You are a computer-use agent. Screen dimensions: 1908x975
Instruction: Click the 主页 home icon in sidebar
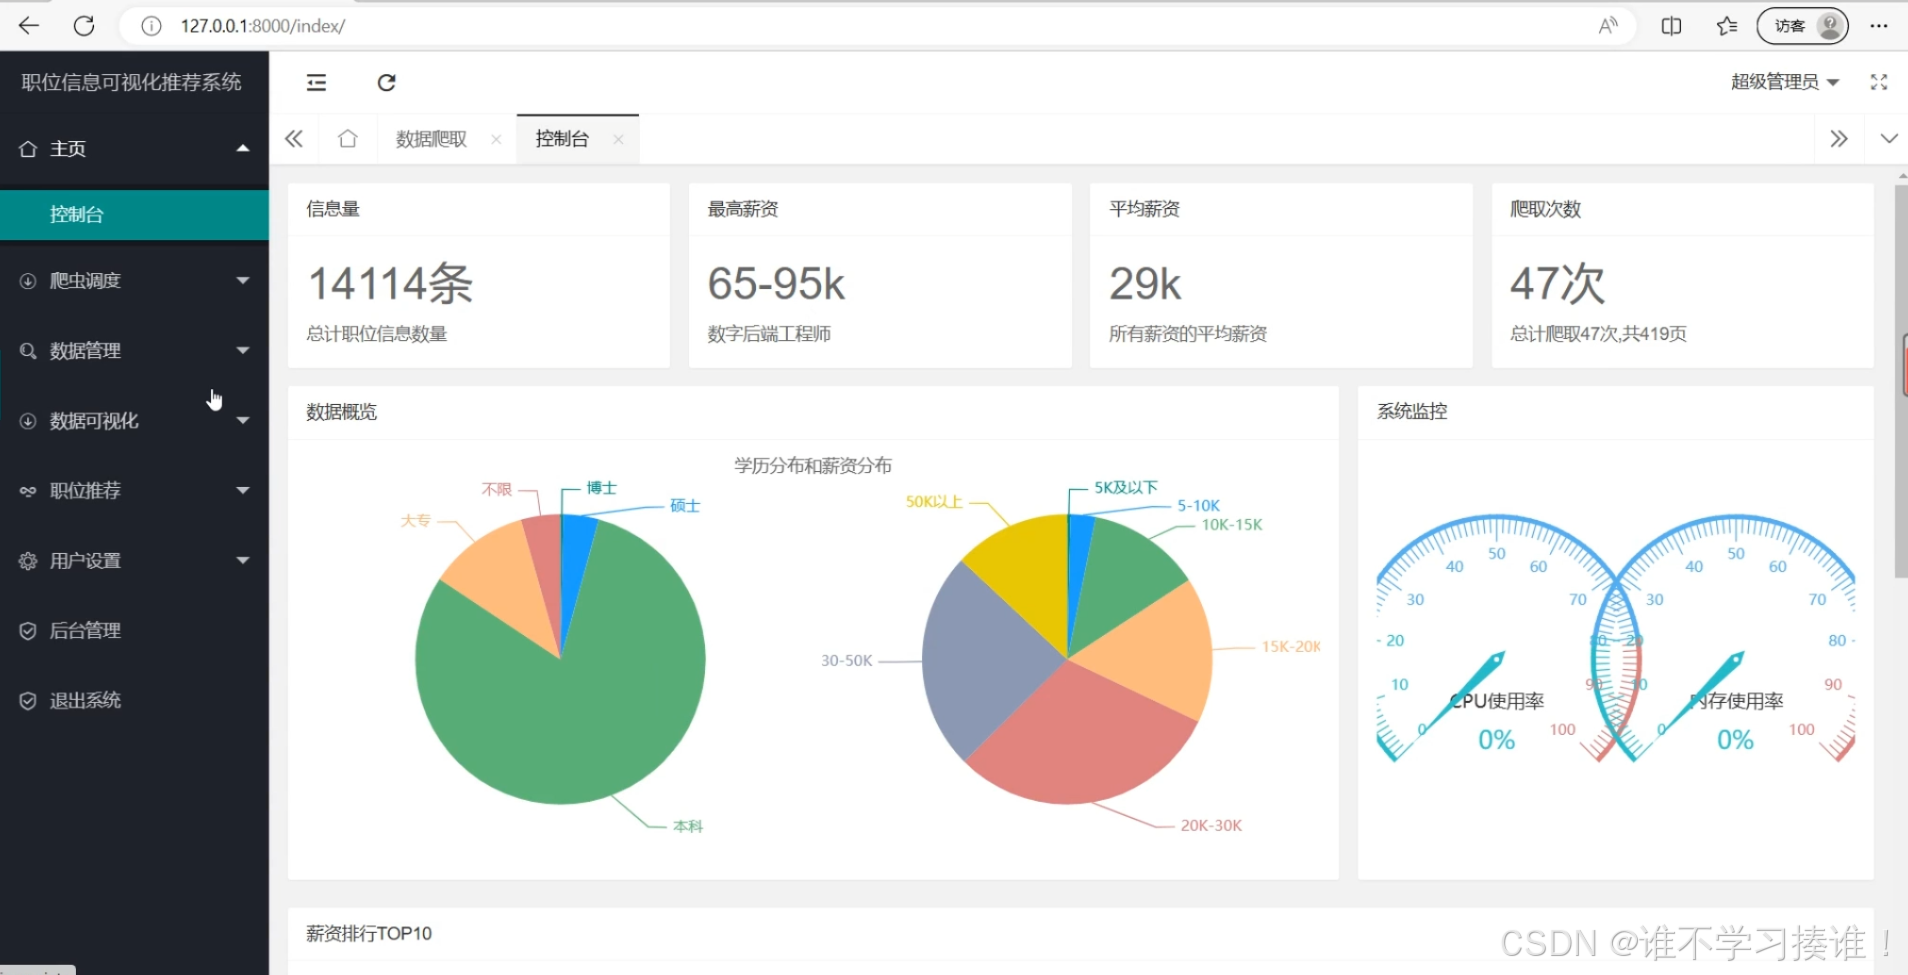pyautogui.click(x=28, y=148)
